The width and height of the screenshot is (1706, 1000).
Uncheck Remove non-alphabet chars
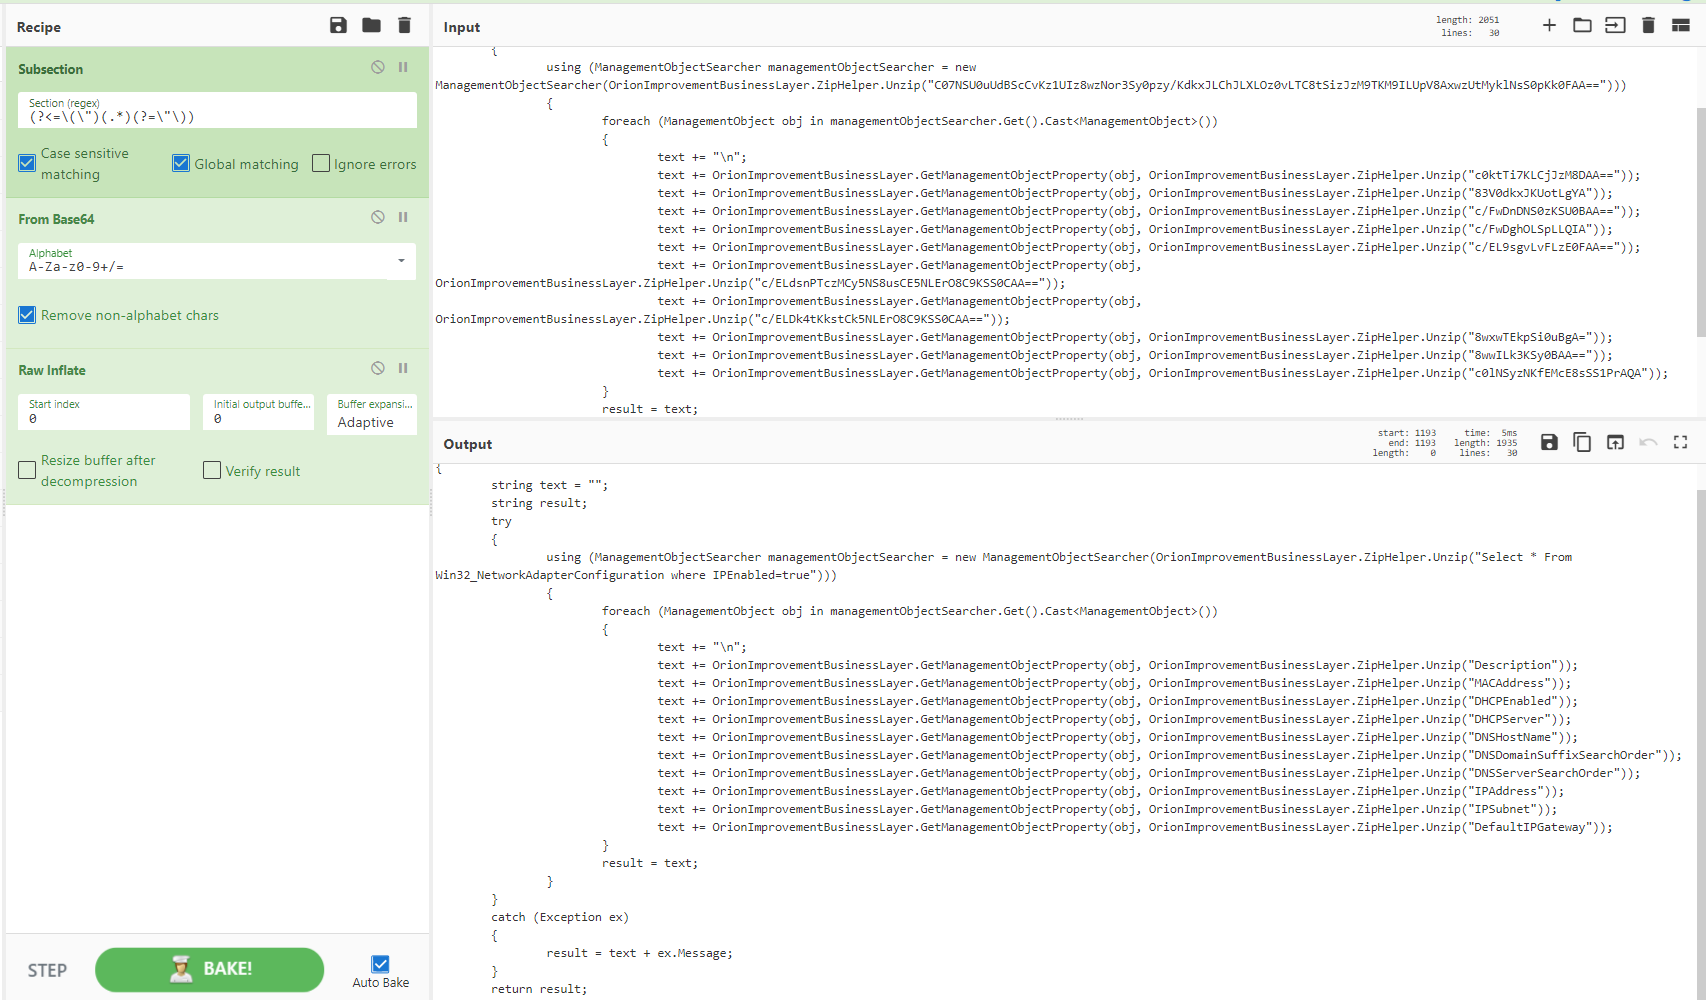[27, 315]
